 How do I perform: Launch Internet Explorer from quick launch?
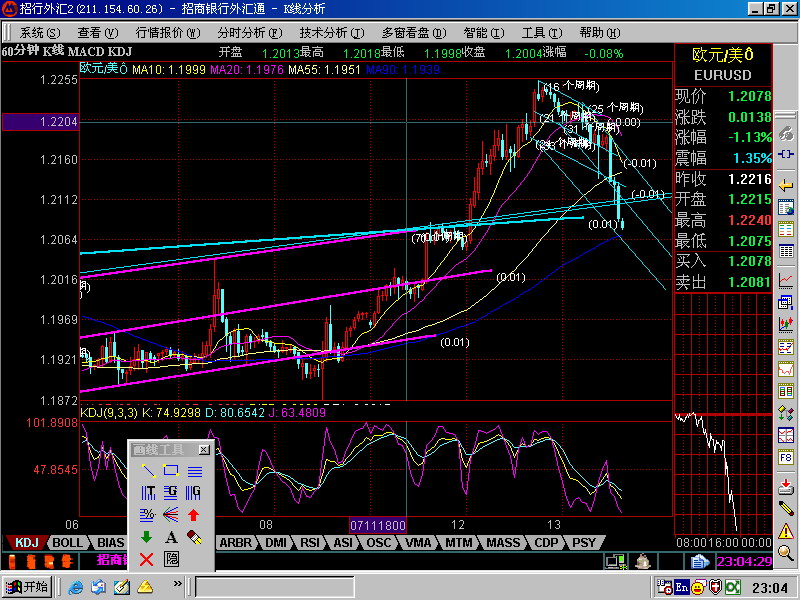(x=76, y=588)
